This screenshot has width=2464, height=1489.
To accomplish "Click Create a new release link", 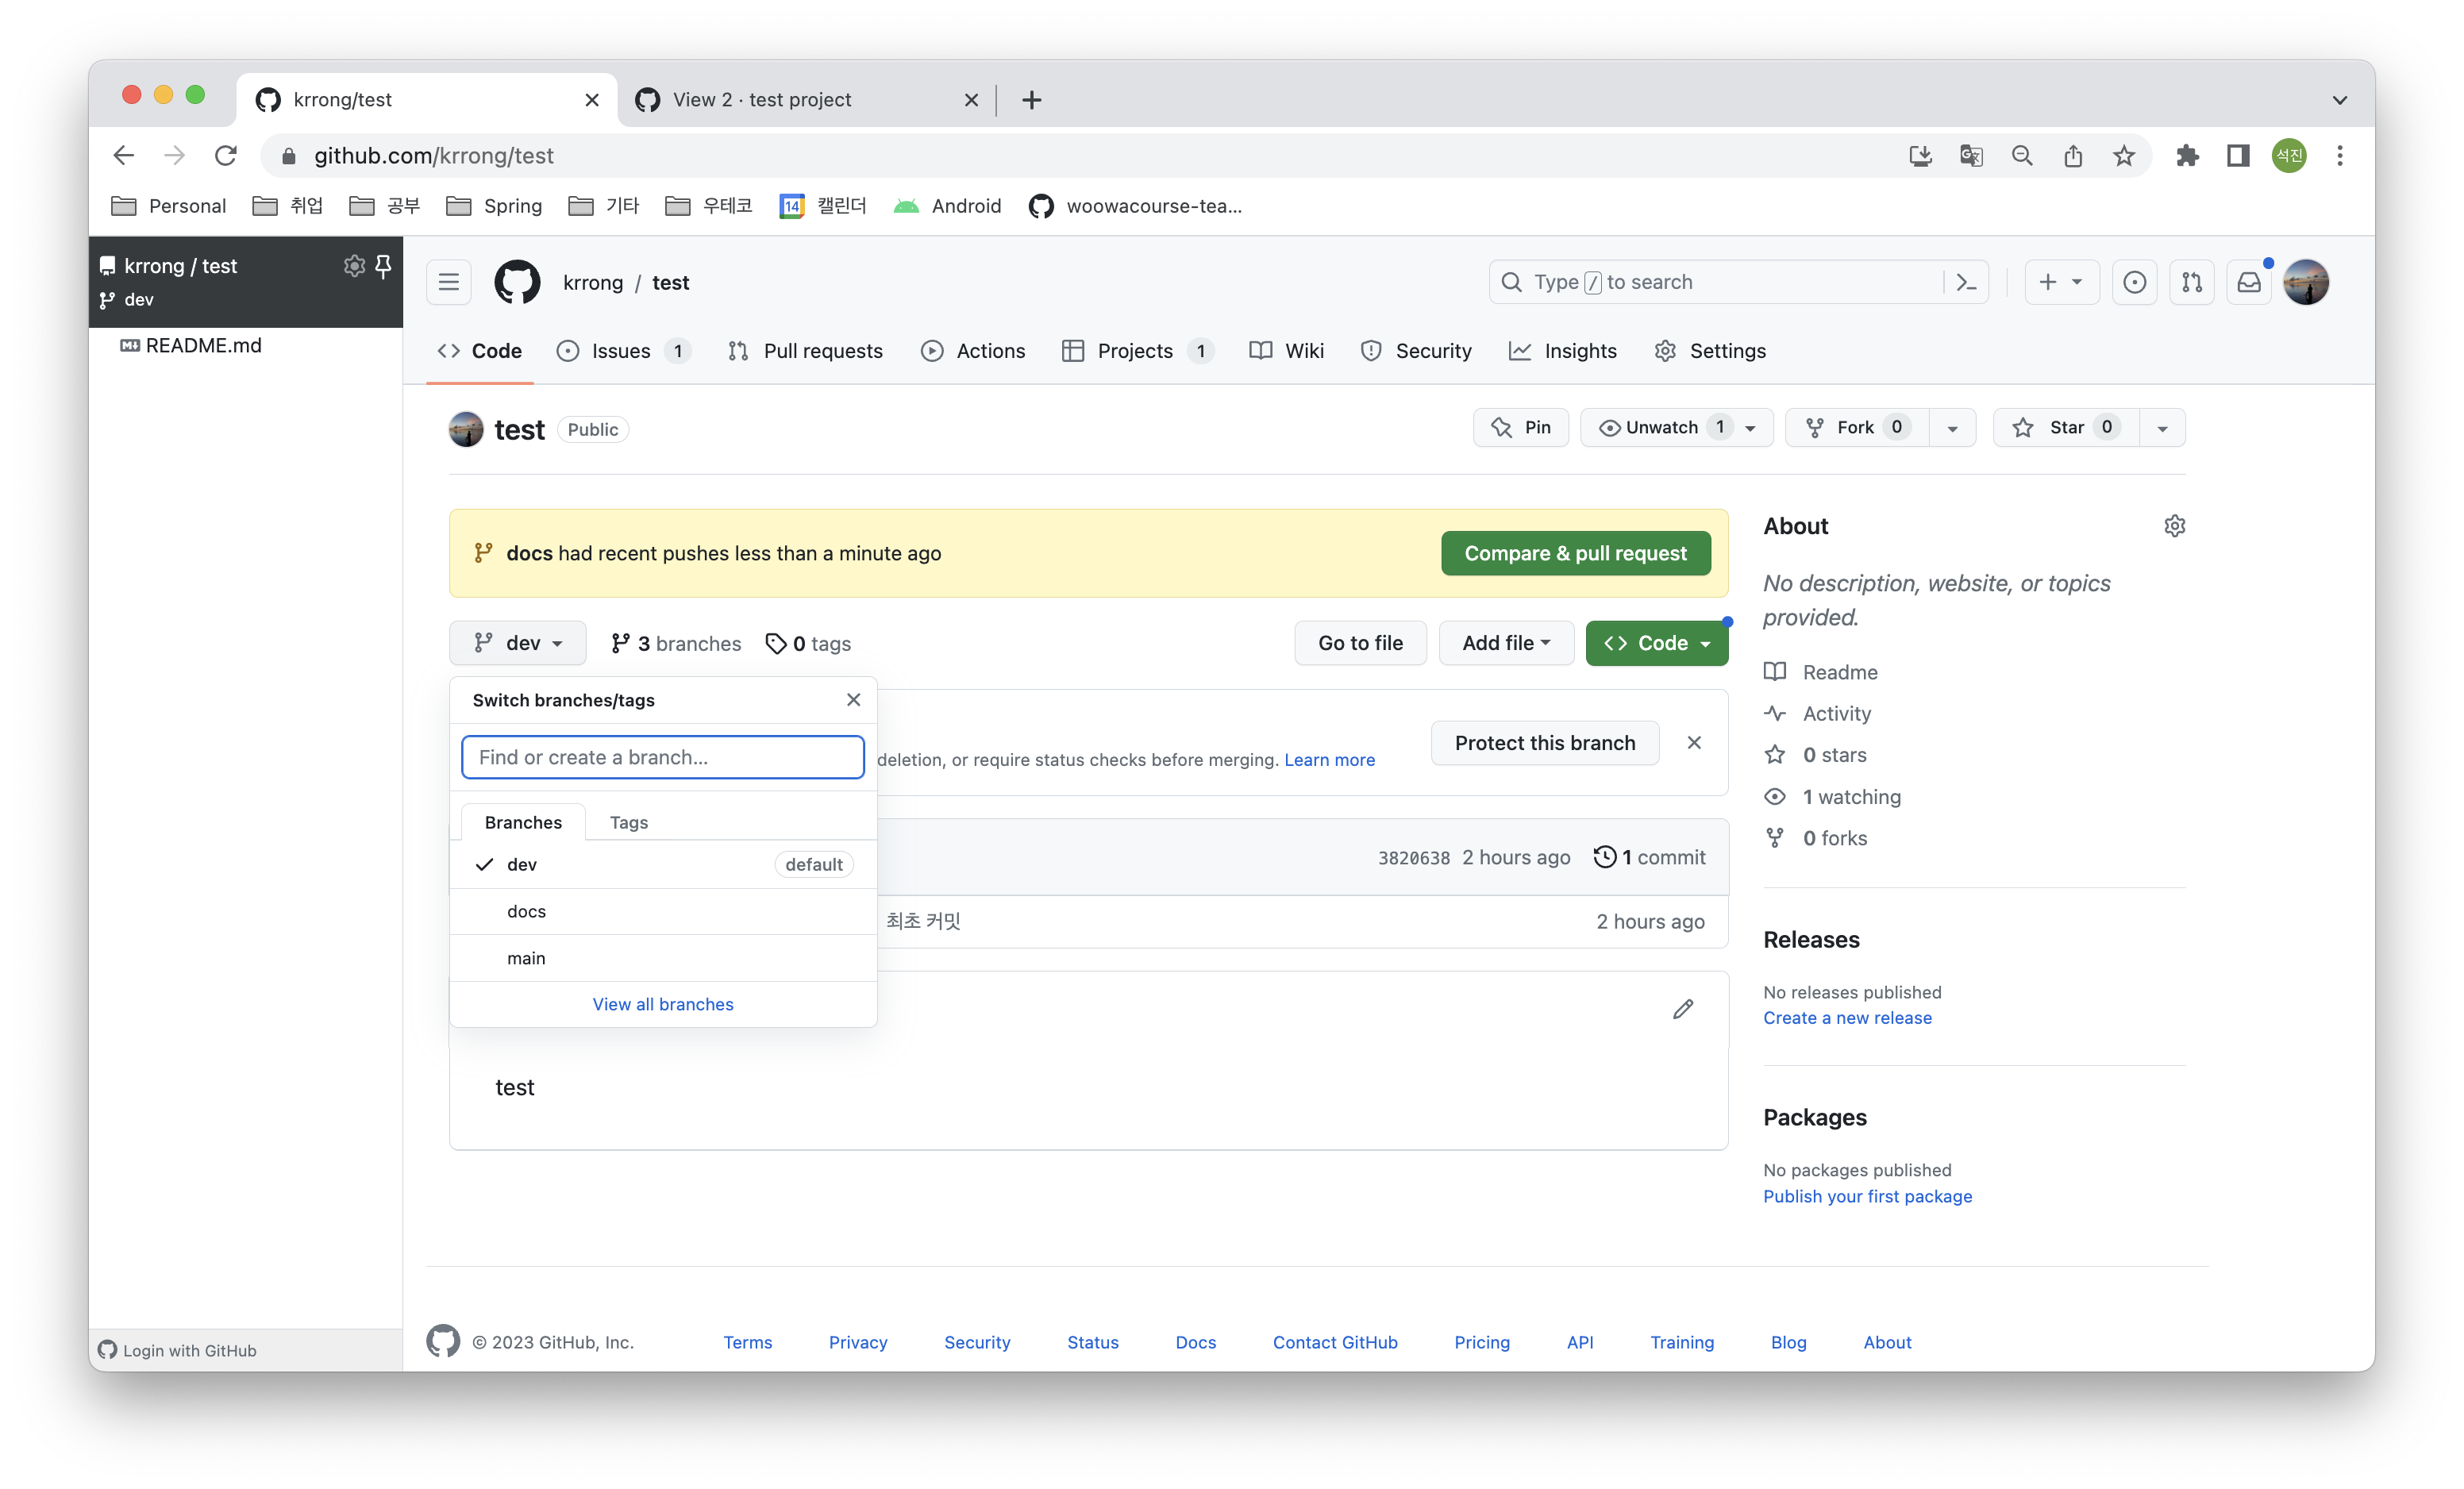I will click(1847, 1018).
